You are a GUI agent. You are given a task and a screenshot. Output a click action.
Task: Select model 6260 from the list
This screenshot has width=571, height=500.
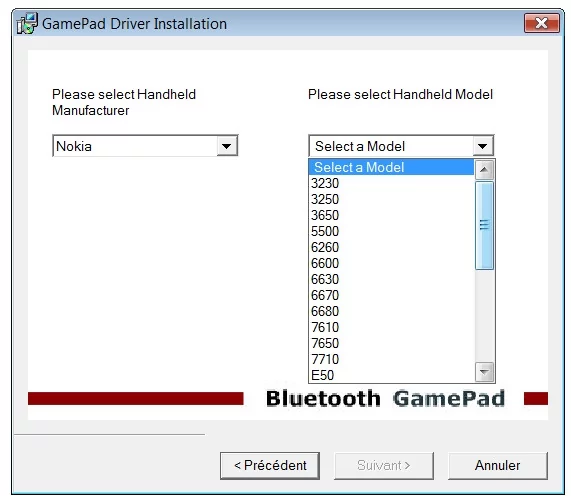click(x=391, y=247)
